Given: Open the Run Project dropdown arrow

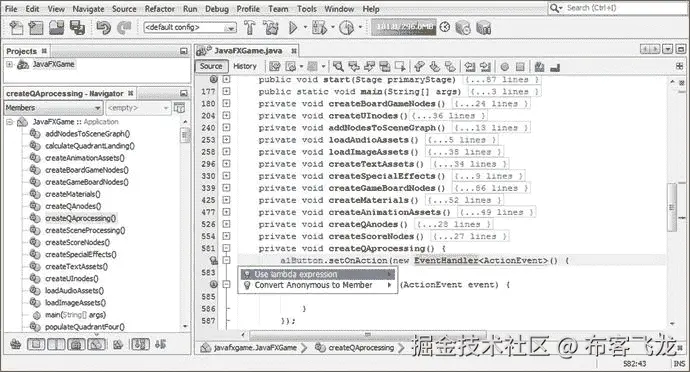Looking at the screenshot, I should pos(305,27).
